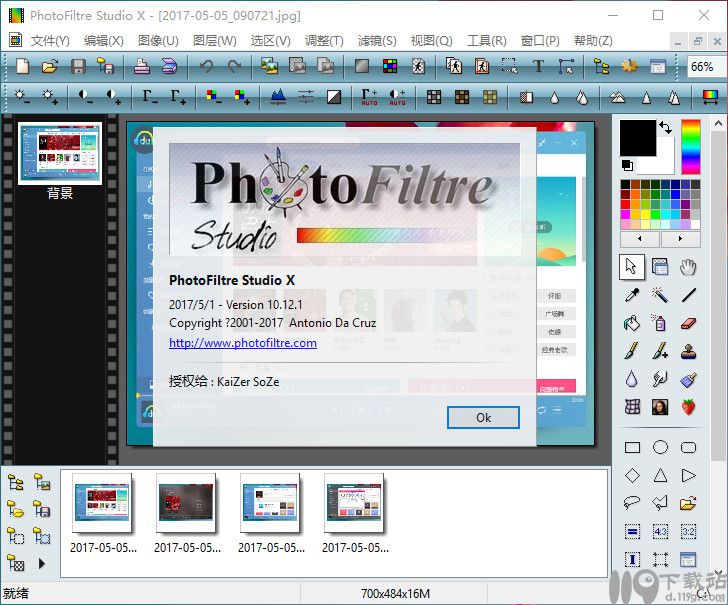
Task: Select the arrow Selection tool
Action: click(x=631, y=267)
